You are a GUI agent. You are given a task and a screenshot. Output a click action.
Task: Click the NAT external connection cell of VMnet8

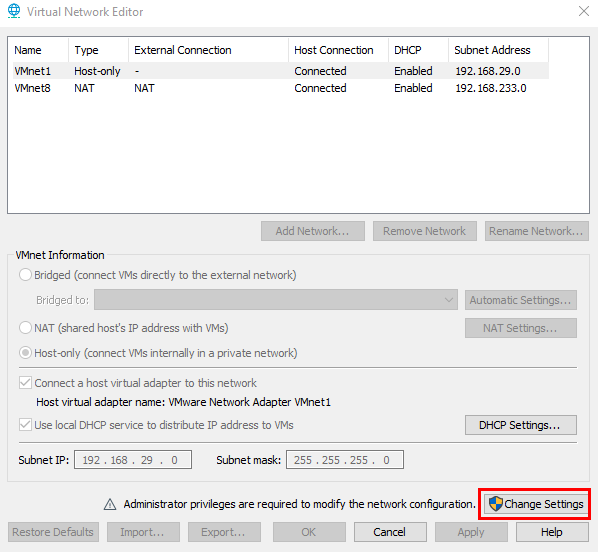144,88
